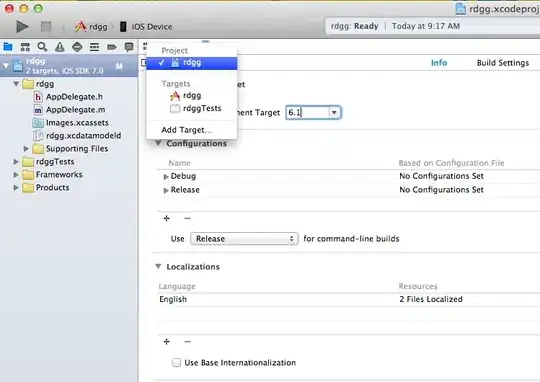
Task: Open the Find navigator magnifier icon
Action: pyautogui.click(x=42, y=47)
